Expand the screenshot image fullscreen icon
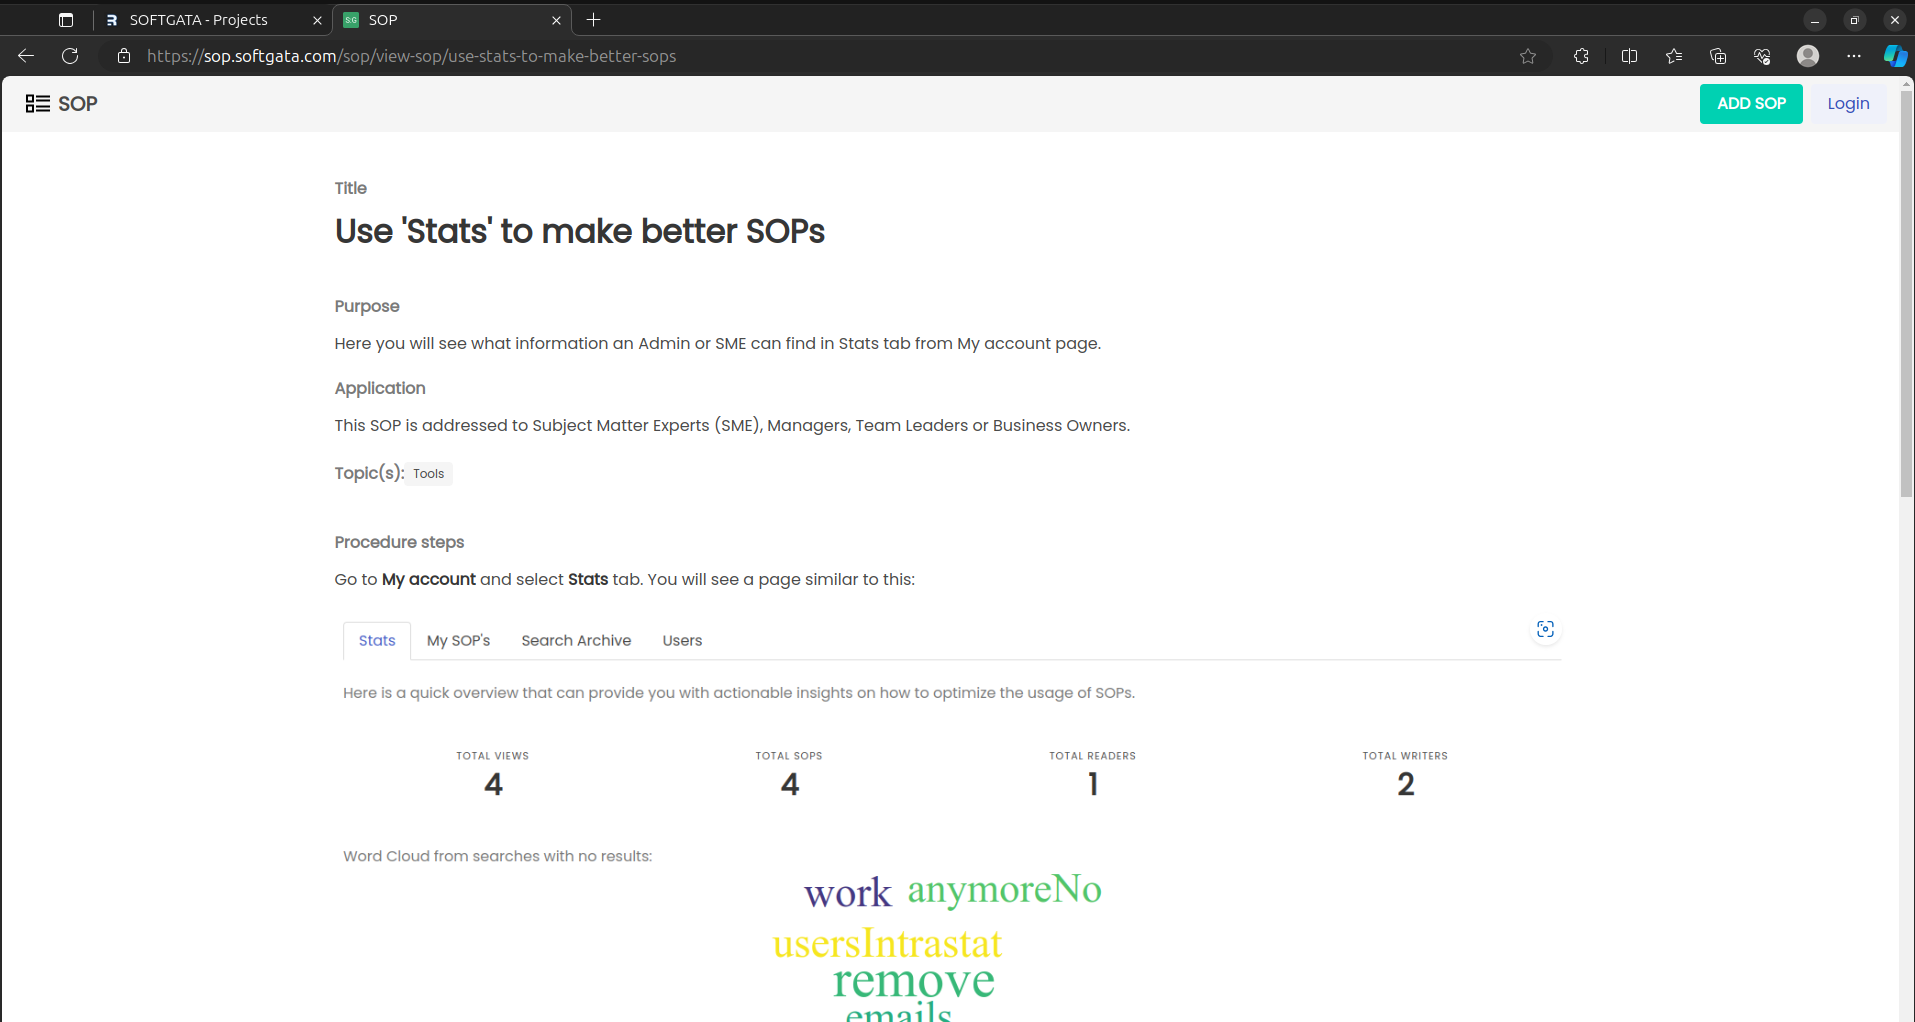 (x=1545, y=629)
